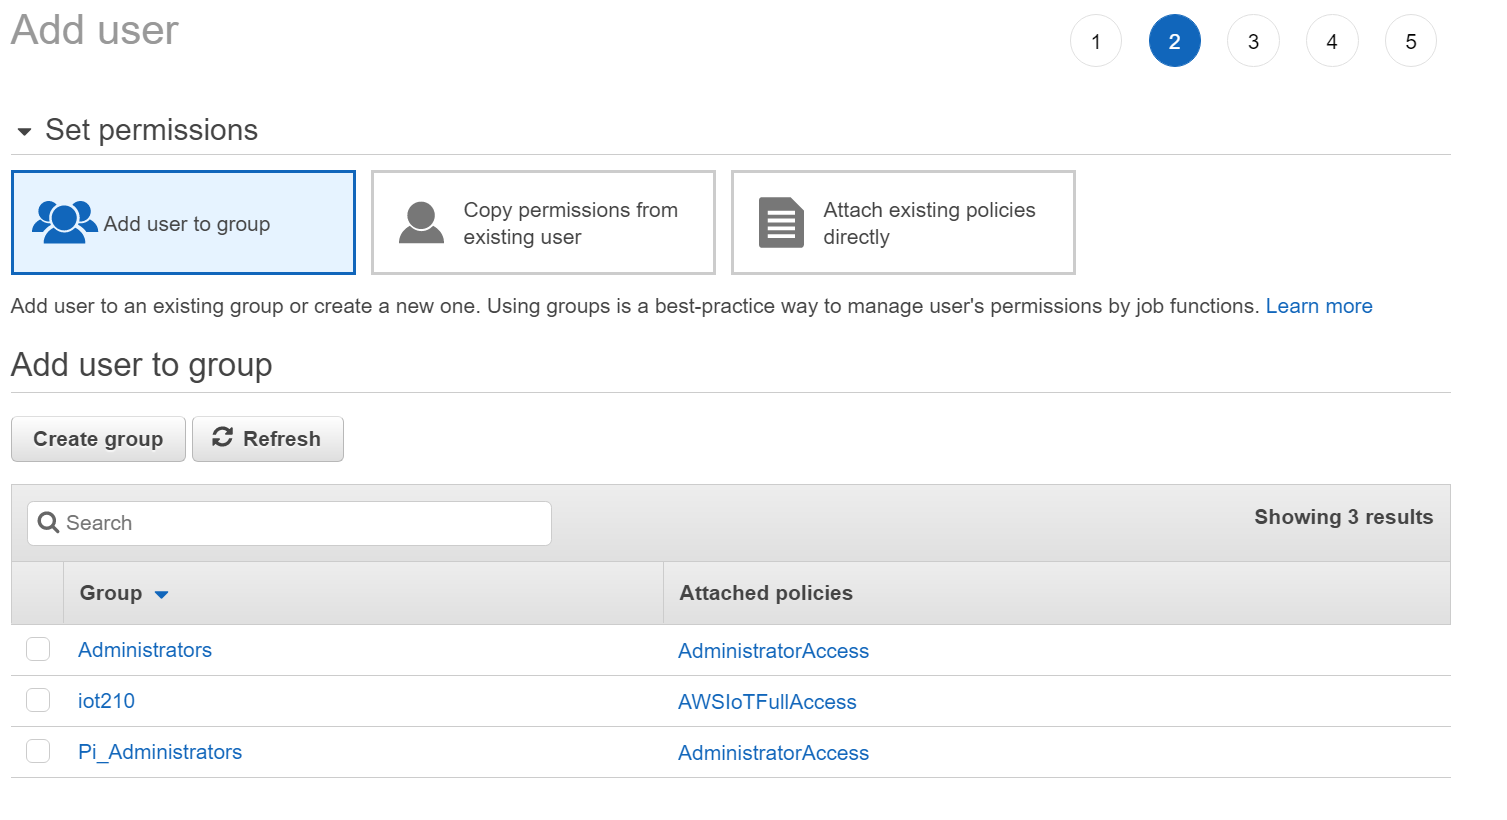Open the iot210 group link
Viewport: 1507px width, 820px height.
tap(105, 701)
